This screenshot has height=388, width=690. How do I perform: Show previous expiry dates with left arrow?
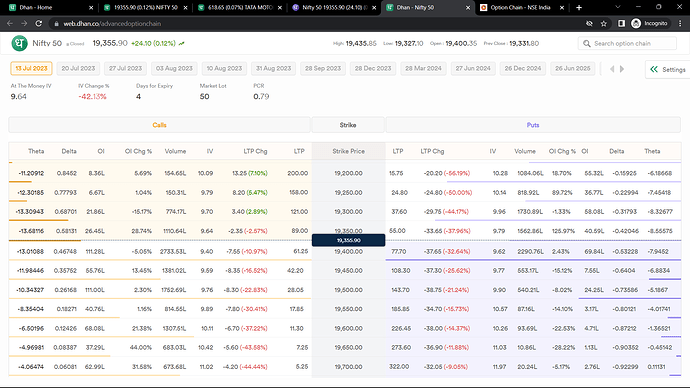(x=612, y=69)
